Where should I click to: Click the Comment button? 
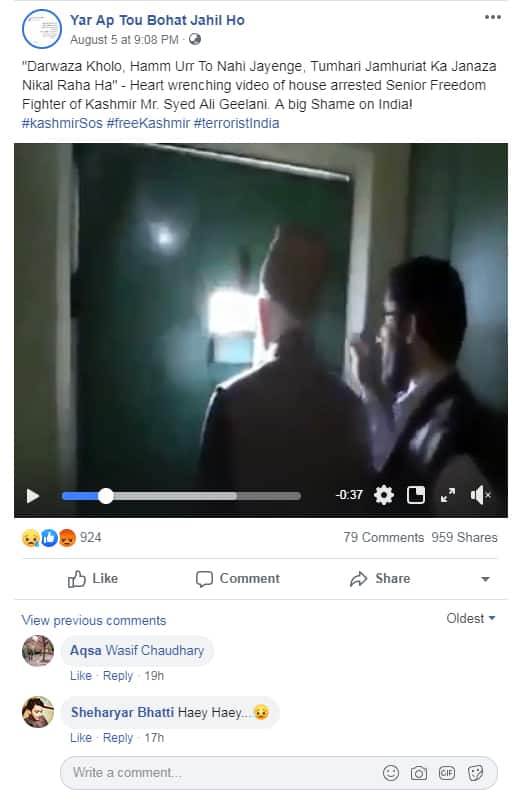[237, 578]
